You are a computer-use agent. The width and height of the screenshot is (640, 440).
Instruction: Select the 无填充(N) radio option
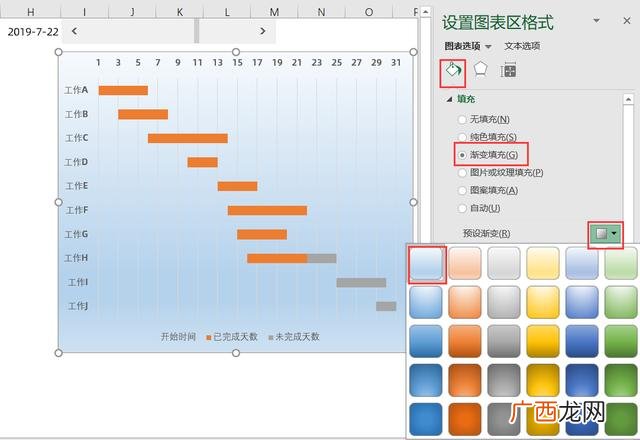pos(484,119)
